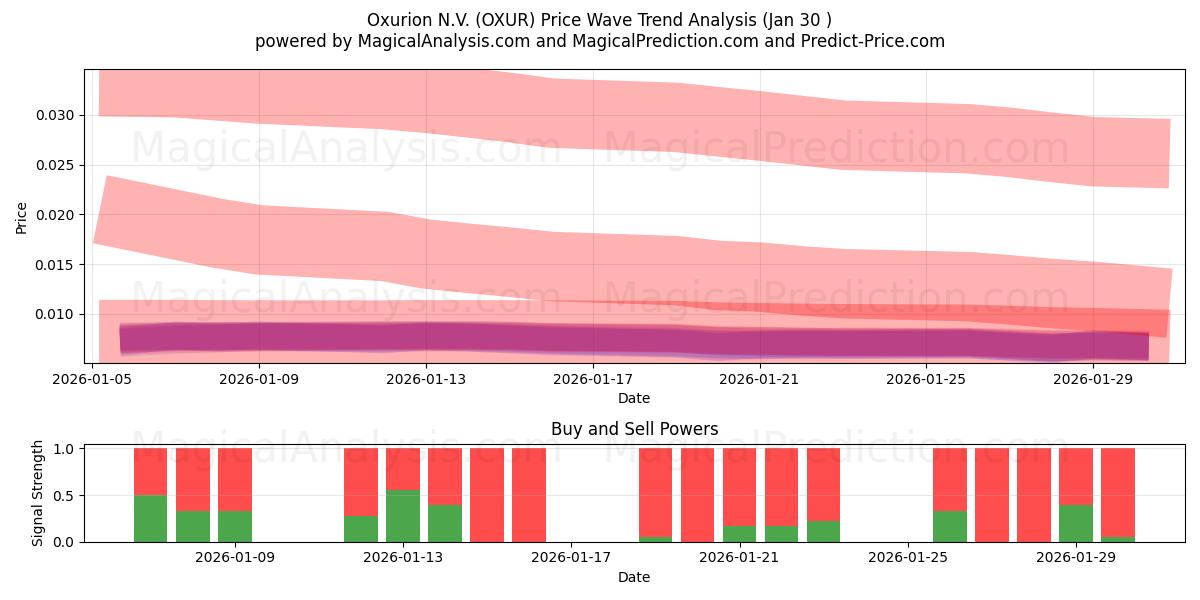Click Predict-Price.com in the subtitle
The image size is (1200, 600).
point(867,41)
